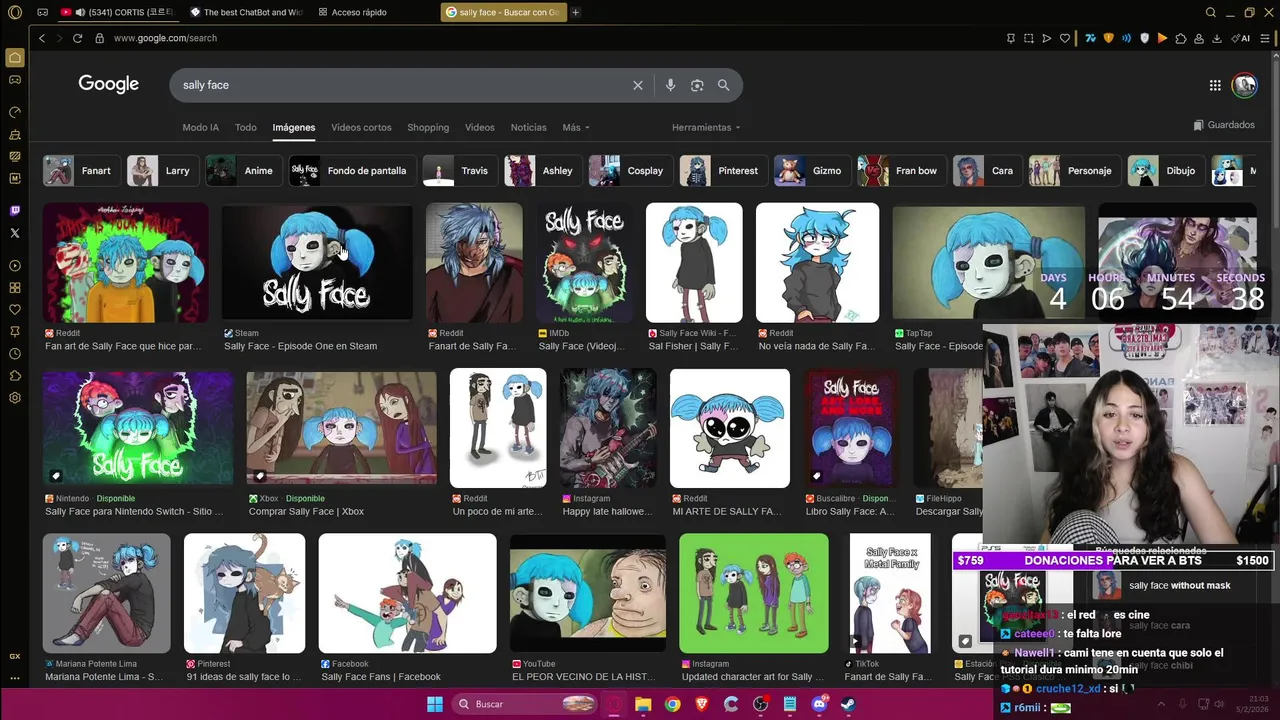Click the 'sally face without mask' related search
The height and width of the screenshot is (720, 1280).
[x=1180, y=586]
